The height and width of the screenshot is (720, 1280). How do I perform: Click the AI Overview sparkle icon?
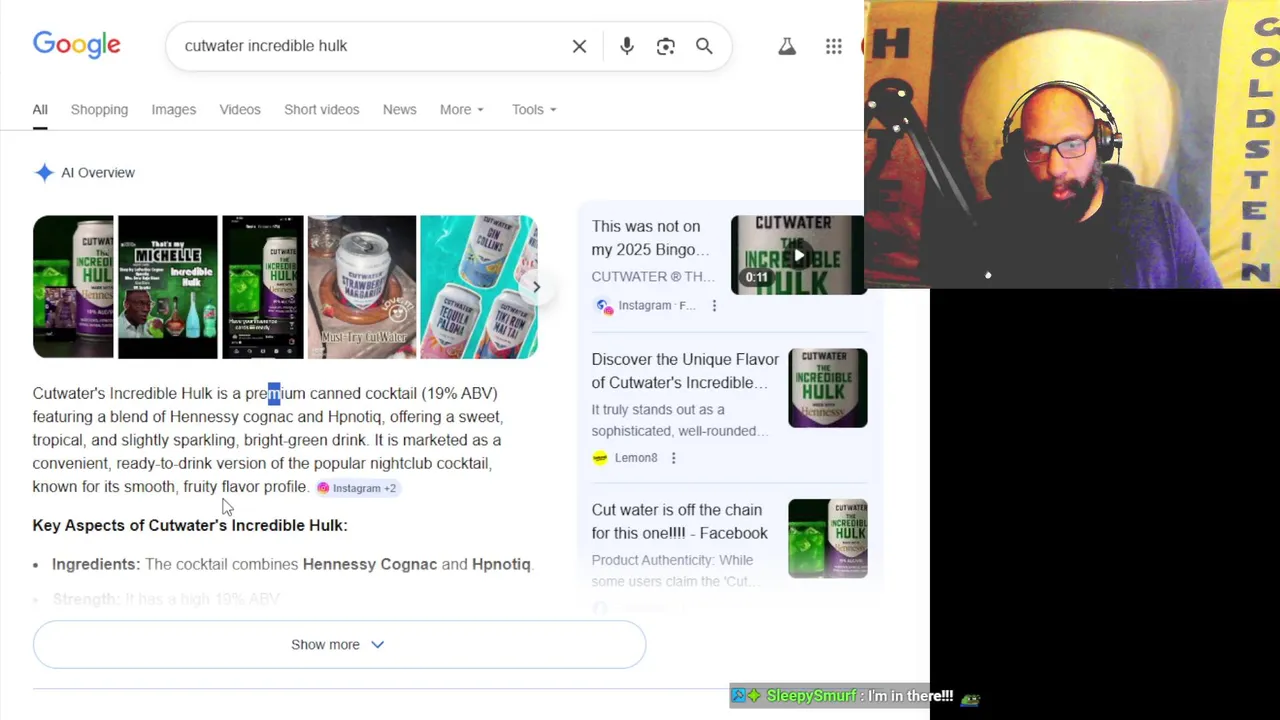[44, 172]
